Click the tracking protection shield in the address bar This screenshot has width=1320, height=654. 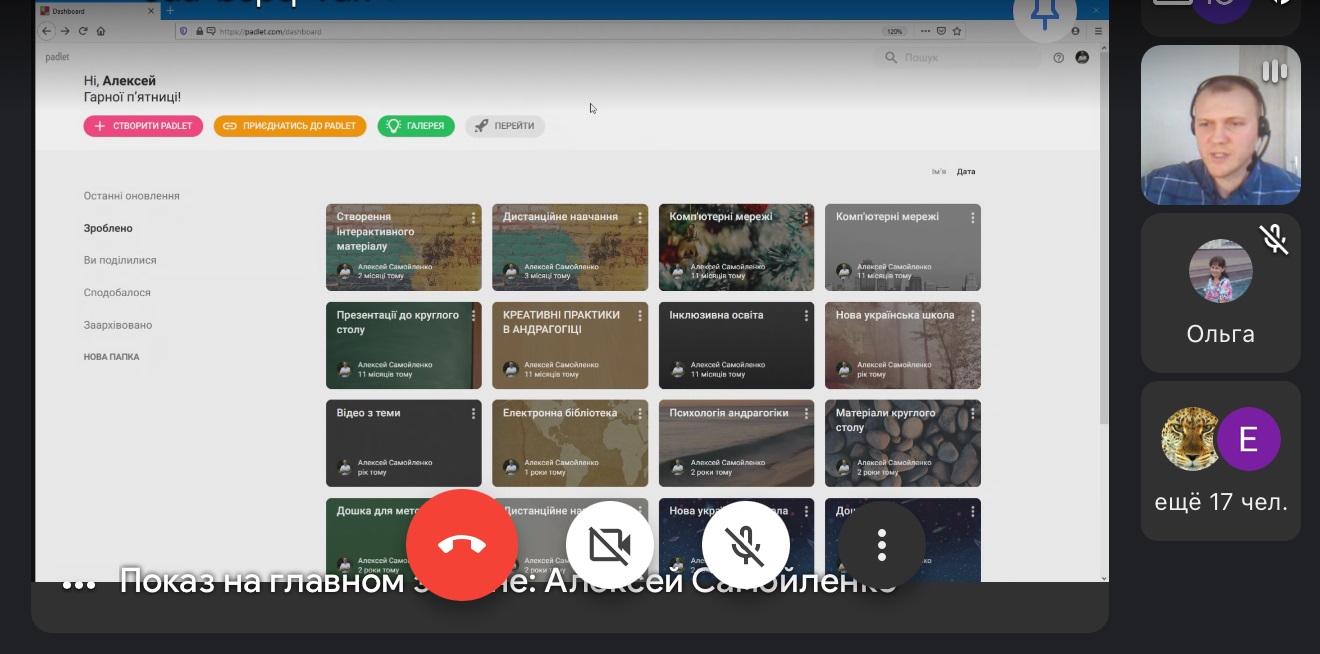(183, 31)
